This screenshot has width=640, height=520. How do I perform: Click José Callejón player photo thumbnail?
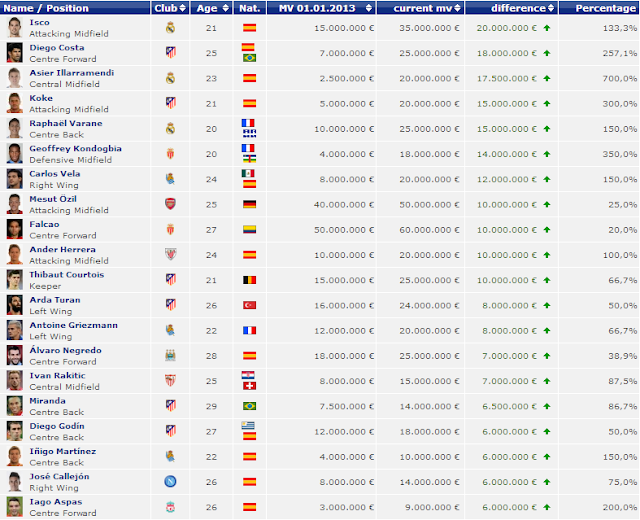(x=14, y=482)
